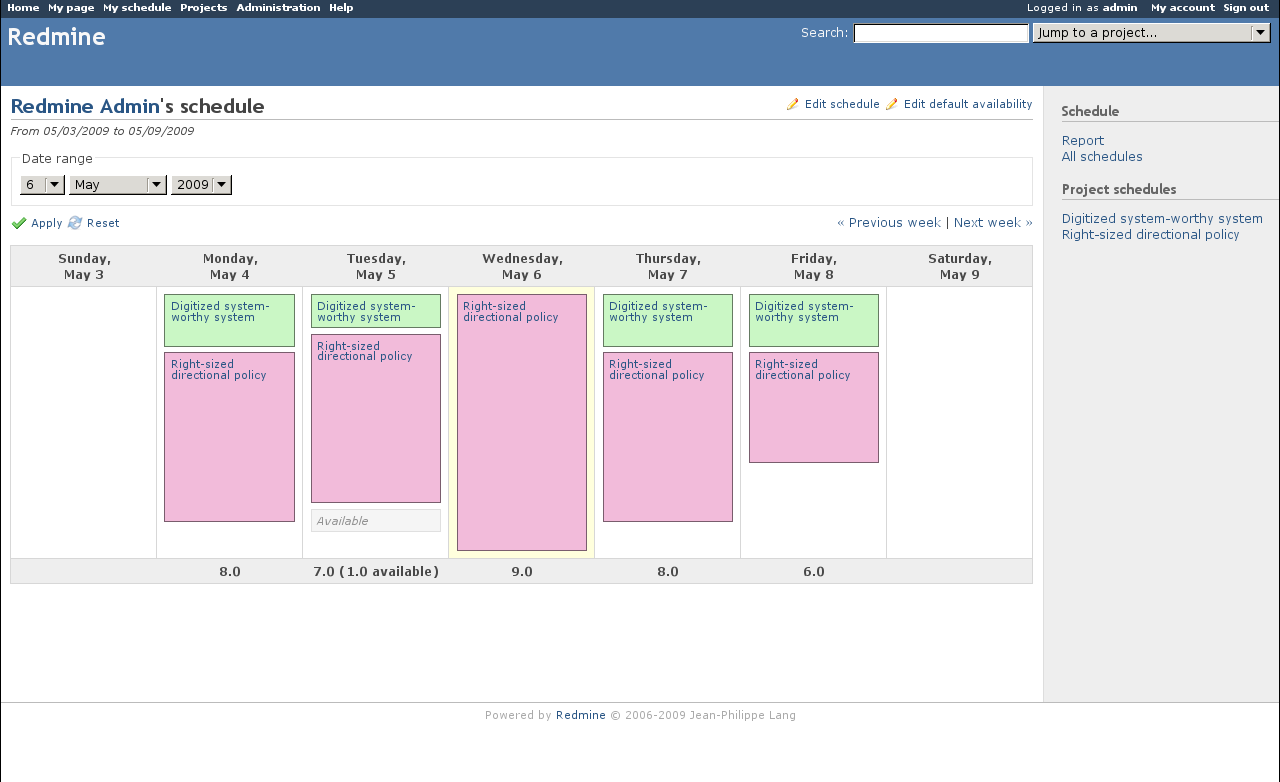Click Monday's green Digitized system-worthy system block
Viewport: 1280px width, 782px height.
coord(229,320)
